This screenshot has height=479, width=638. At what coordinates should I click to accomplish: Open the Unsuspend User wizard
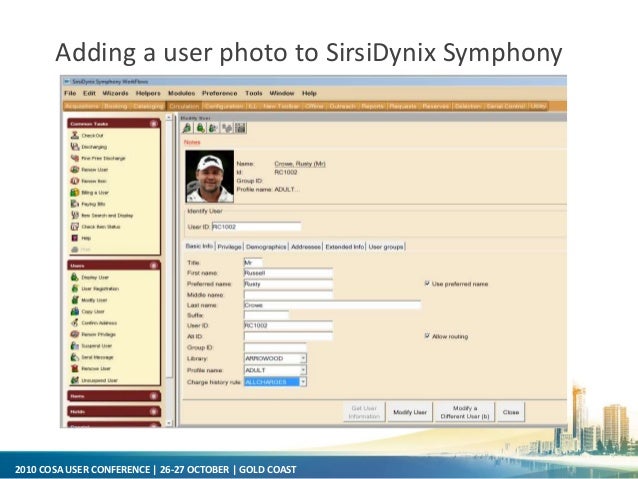94,381
